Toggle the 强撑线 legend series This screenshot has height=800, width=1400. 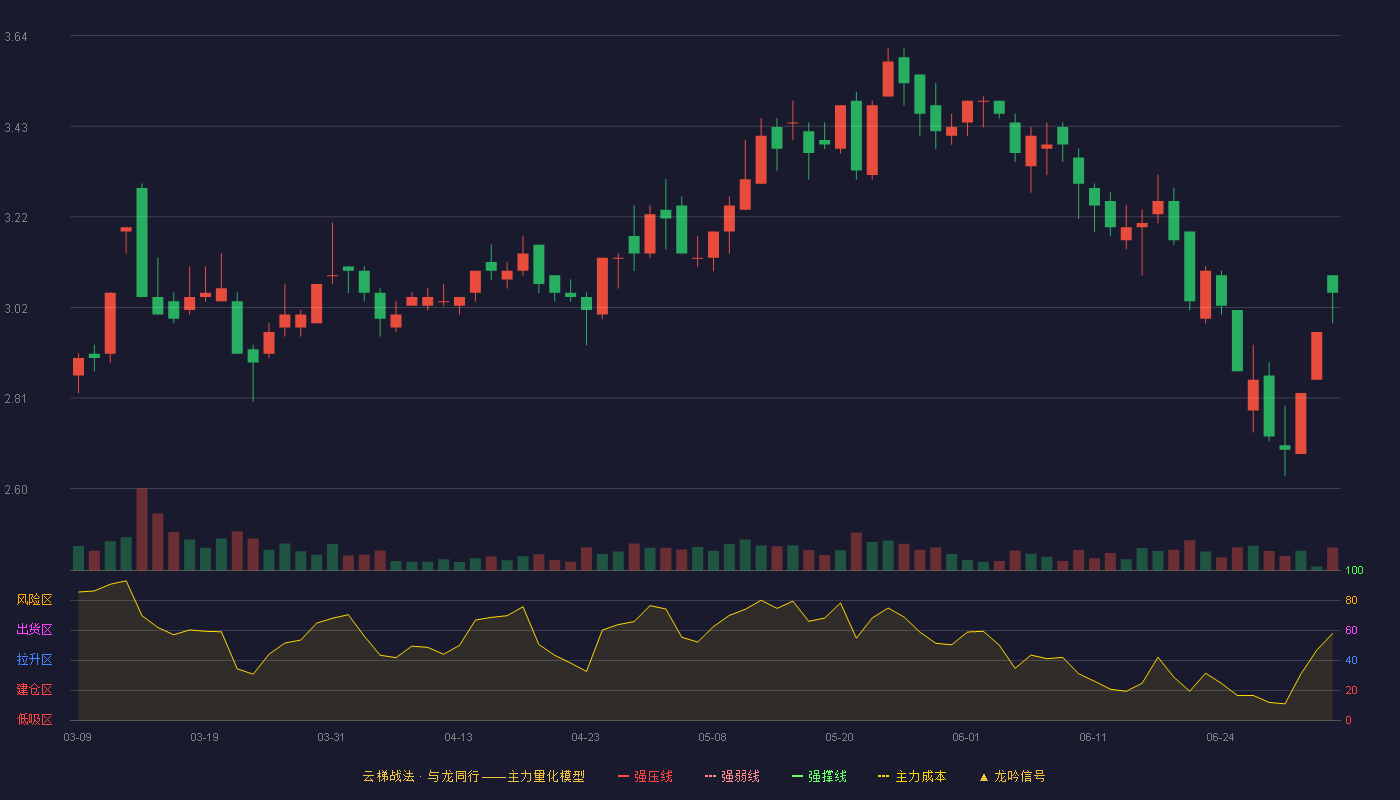click(819, 776)
